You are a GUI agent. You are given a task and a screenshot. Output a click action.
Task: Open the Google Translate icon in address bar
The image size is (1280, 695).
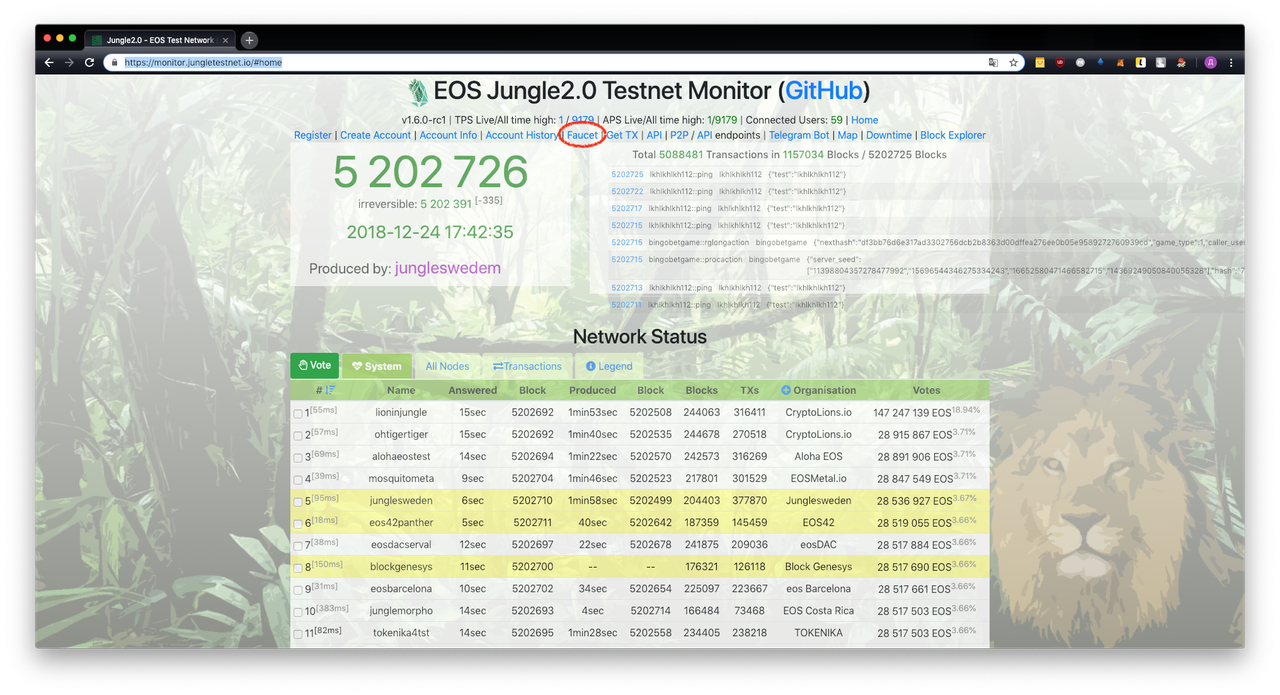993,62
